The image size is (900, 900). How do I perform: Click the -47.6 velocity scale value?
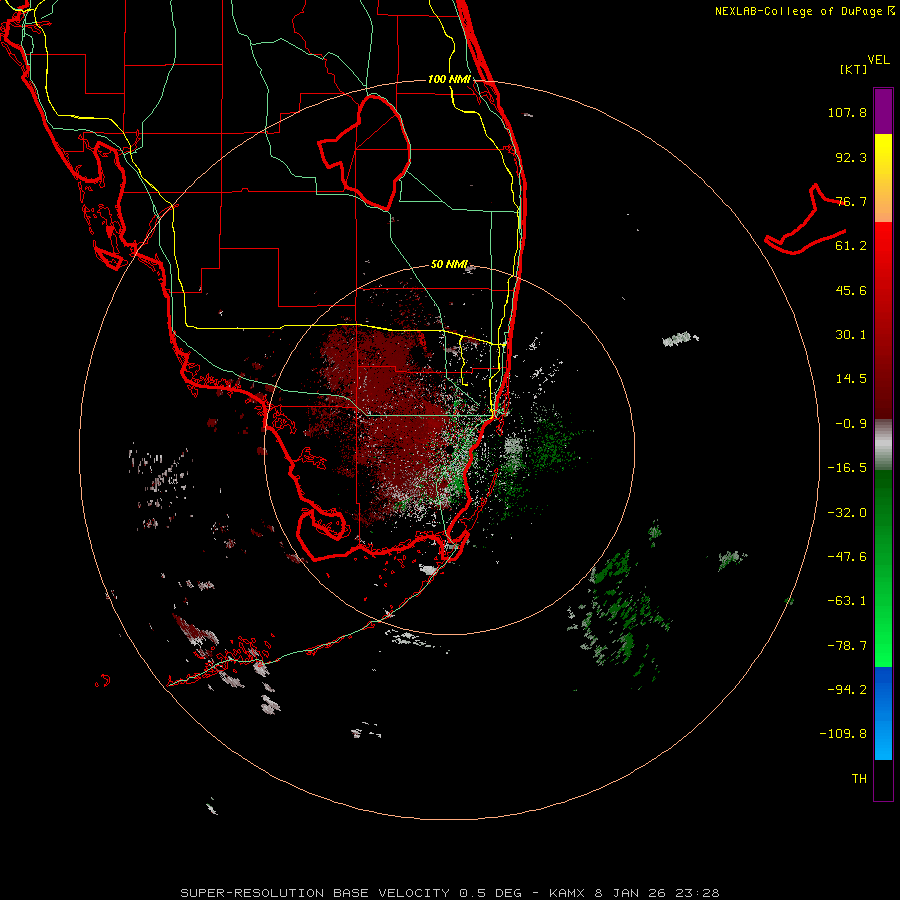[847, 557]
